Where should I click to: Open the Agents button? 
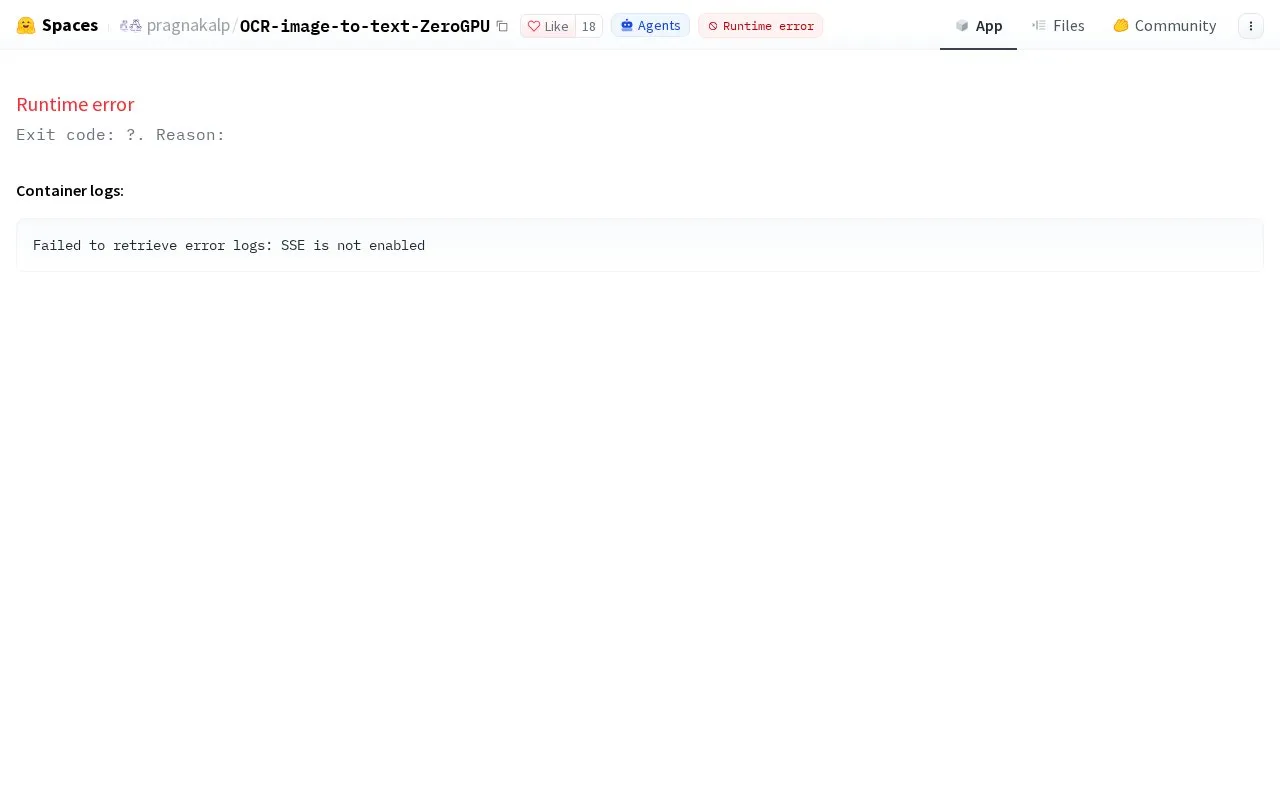click(650, 25)
